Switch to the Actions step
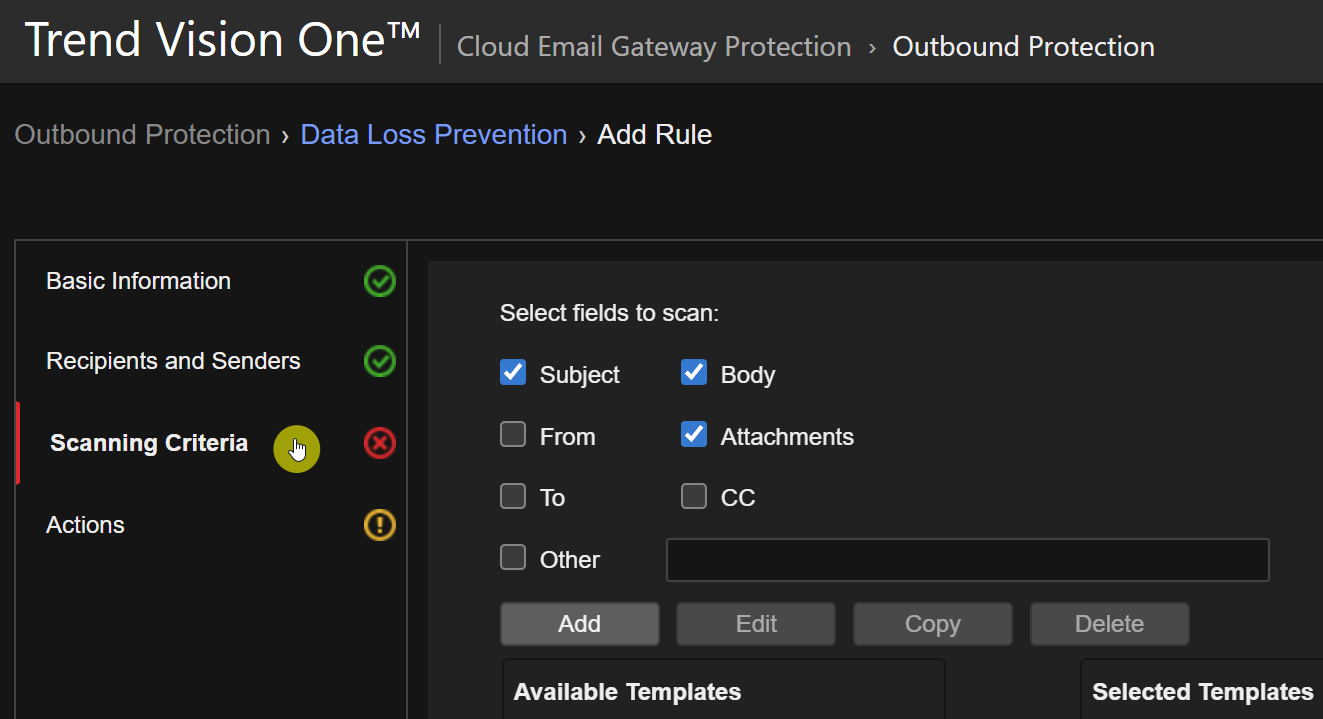 coord(85,525)
